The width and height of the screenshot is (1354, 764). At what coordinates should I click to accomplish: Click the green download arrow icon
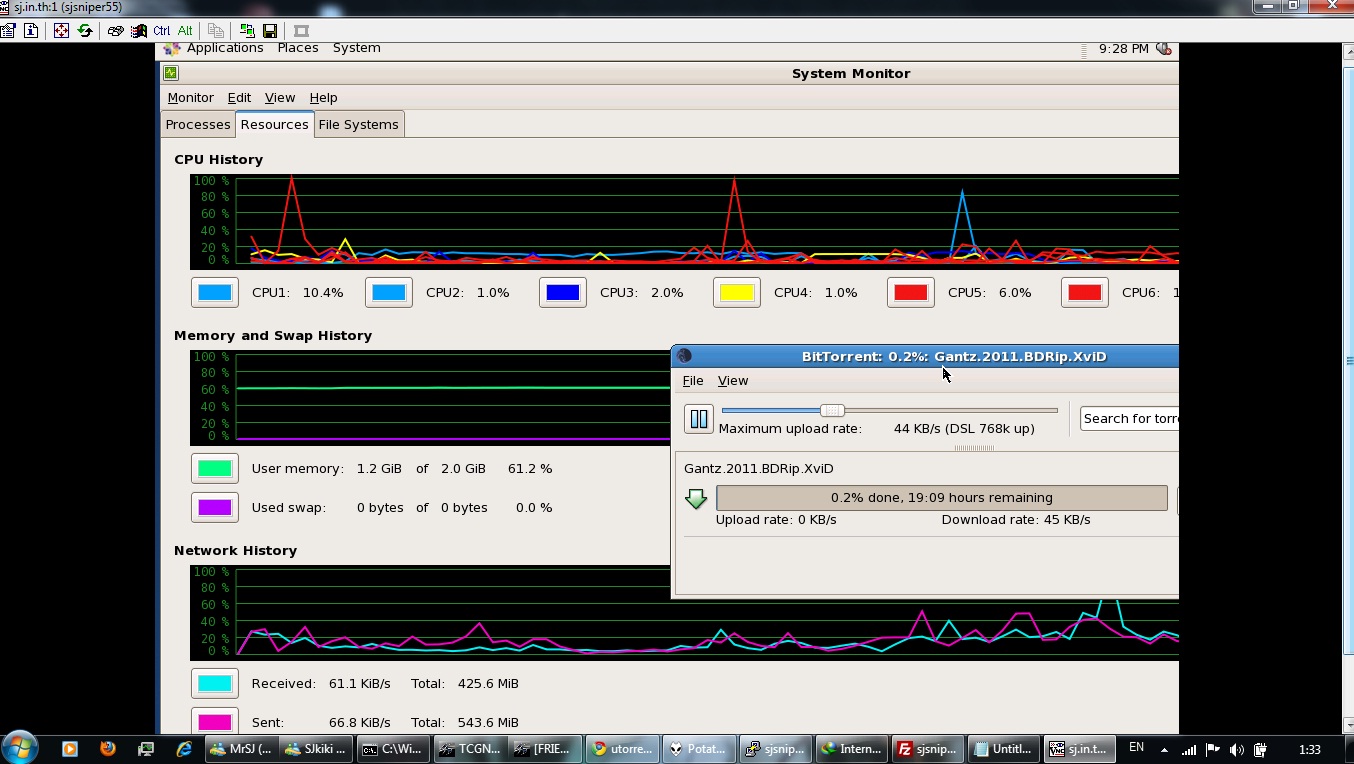click(696, 498)
